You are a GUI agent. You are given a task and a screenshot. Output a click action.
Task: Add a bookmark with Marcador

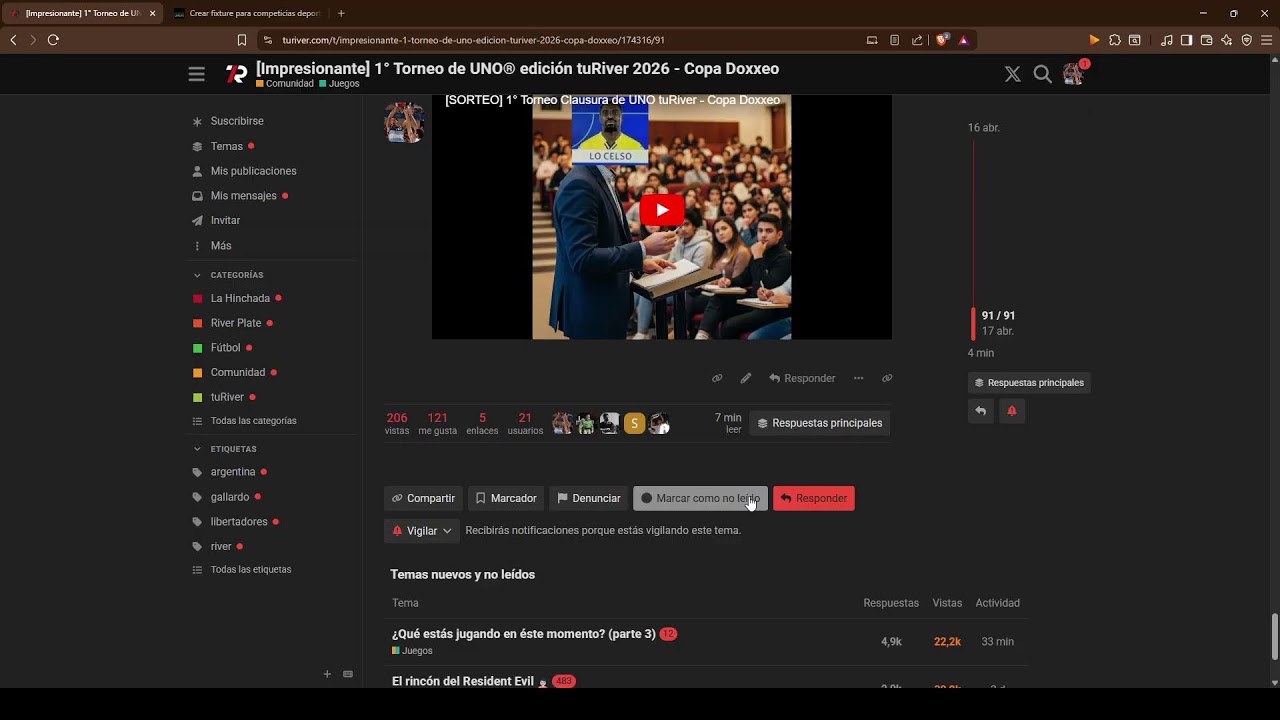(506, 498)
